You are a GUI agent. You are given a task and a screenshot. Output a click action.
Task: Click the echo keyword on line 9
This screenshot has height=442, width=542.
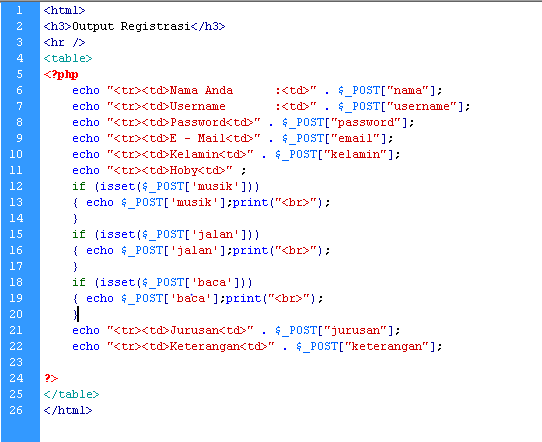click(x=86, y=139)
